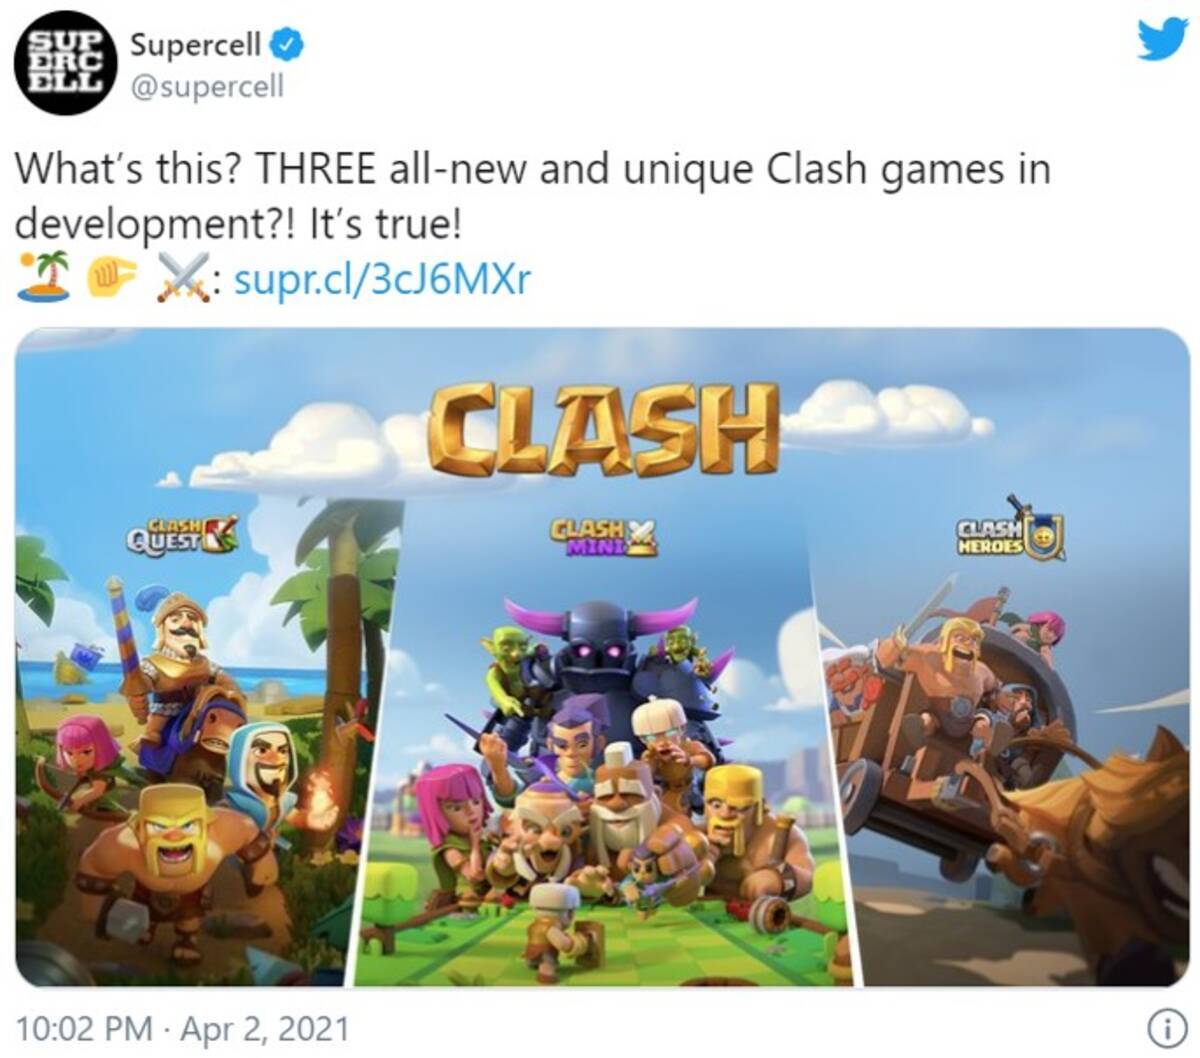Image resolution: width=1200 pixels, height=1058 pixels.
Task: Open the 10:02 PM Apr 2, 2021 timestamp
Action: (183, 1028)
